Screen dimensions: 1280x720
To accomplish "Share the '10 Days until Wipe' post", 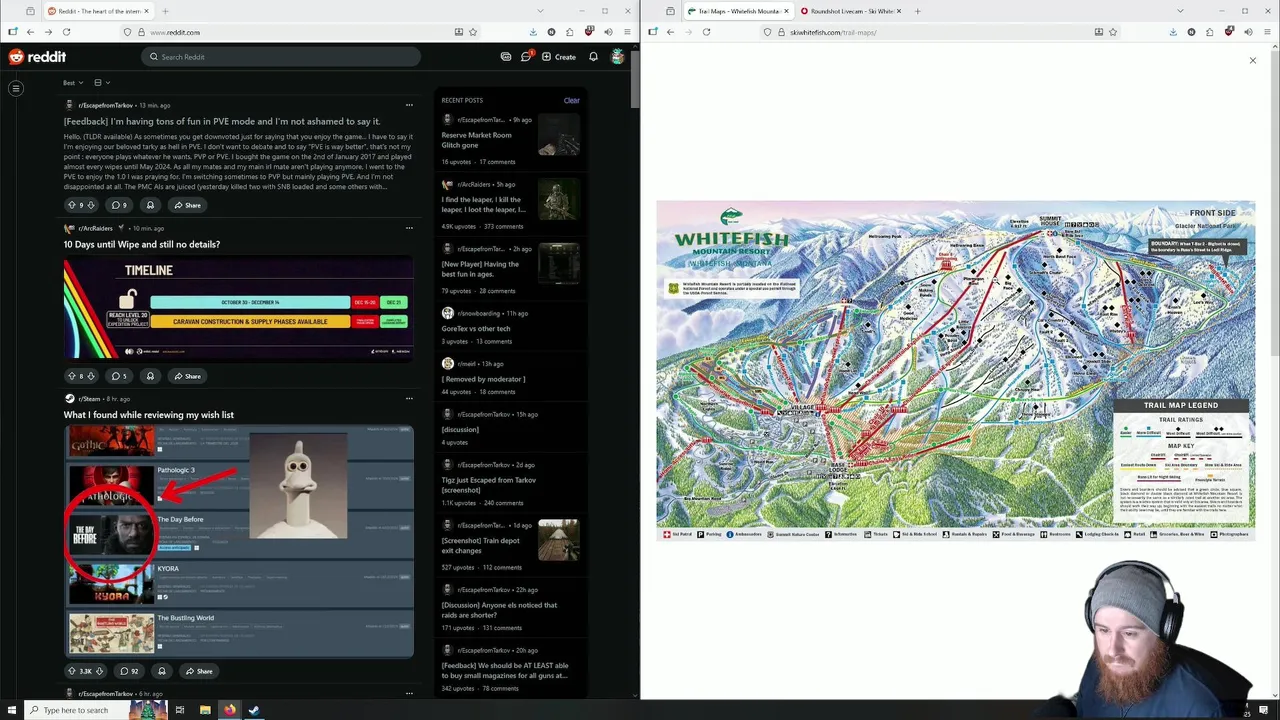I will click(187, 376).
